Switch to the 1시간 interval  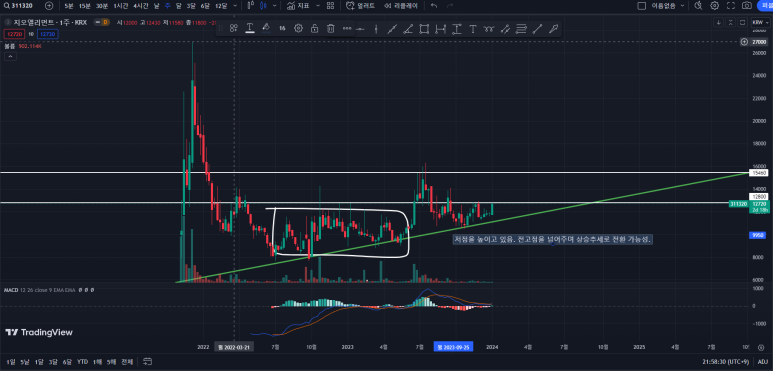120,6
